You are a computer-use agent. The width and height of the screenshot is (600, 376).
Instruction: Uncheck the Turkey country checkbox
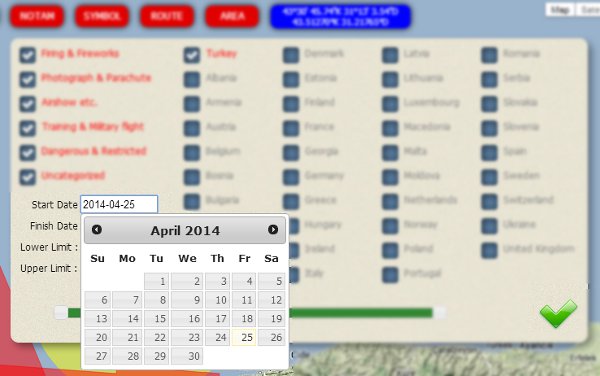[192, 55]
